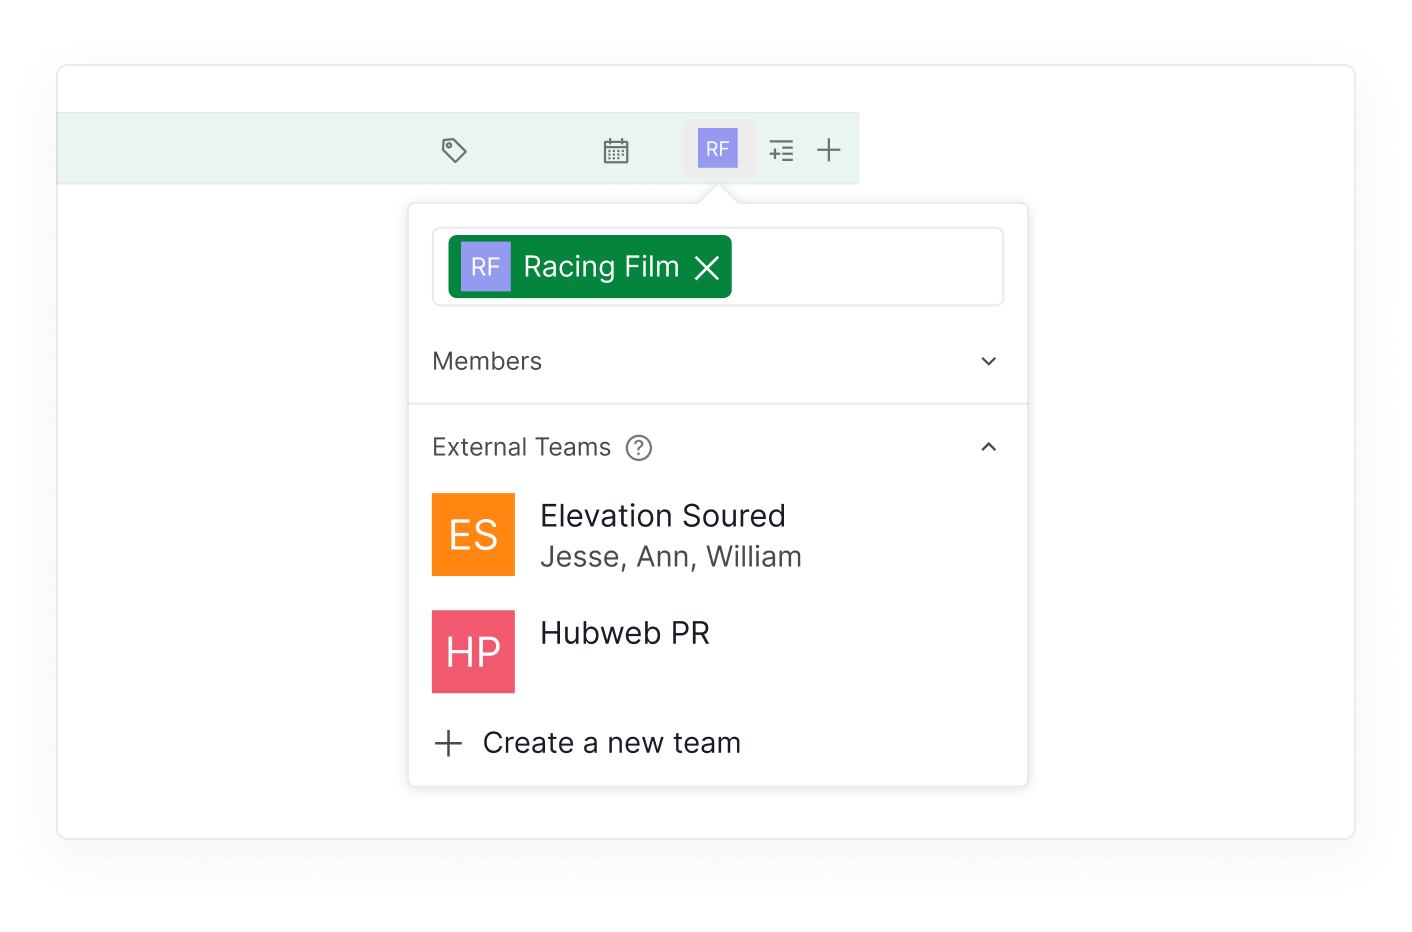Collapse the External Teams section chevron

tap(989, 447)
